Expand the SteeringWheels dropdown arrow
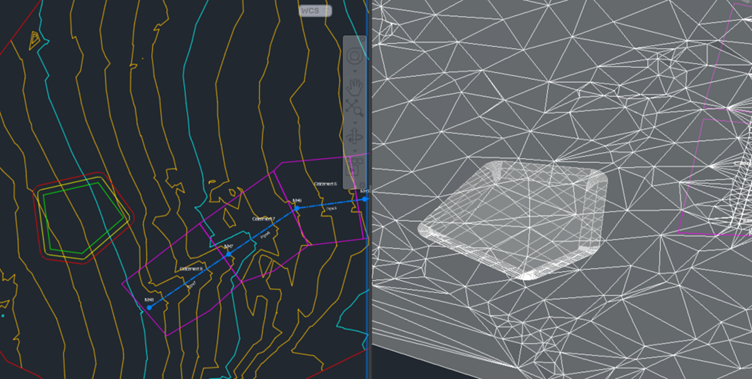Viewport: 752px width, 379px height. tap(355, 71)
